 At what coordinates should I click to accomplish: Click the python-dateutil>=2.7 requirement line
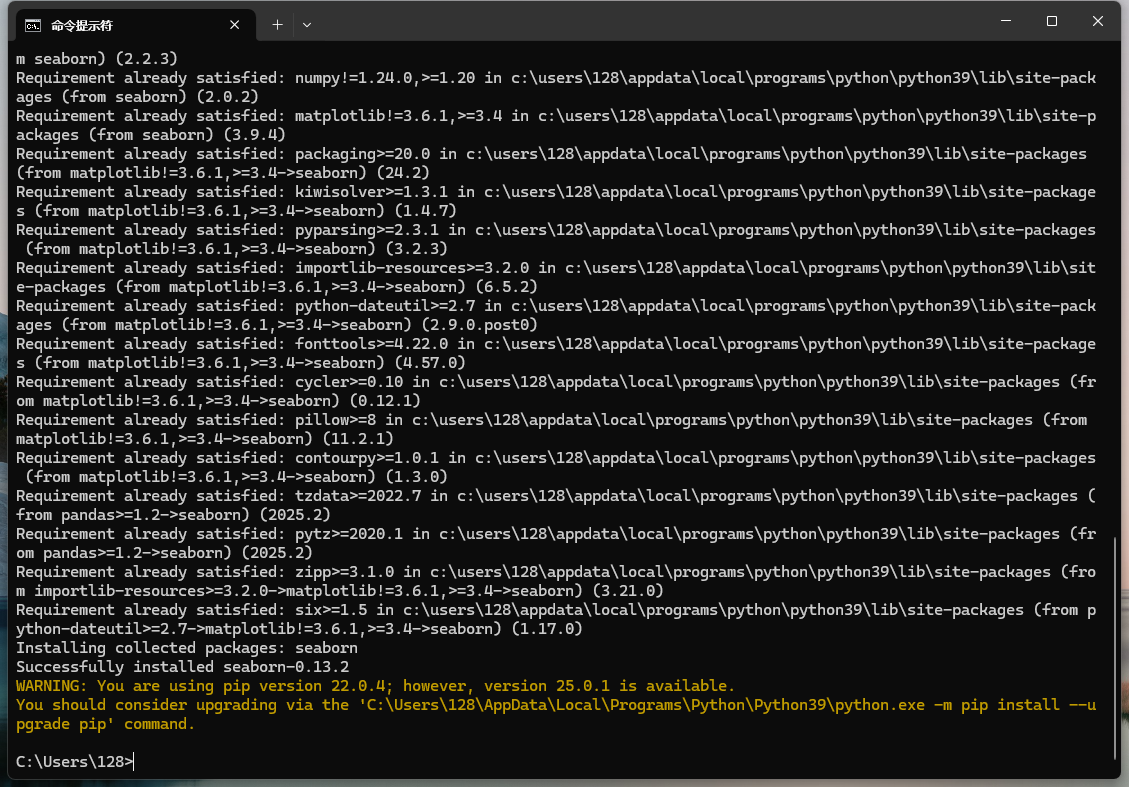tap(556, 306)
